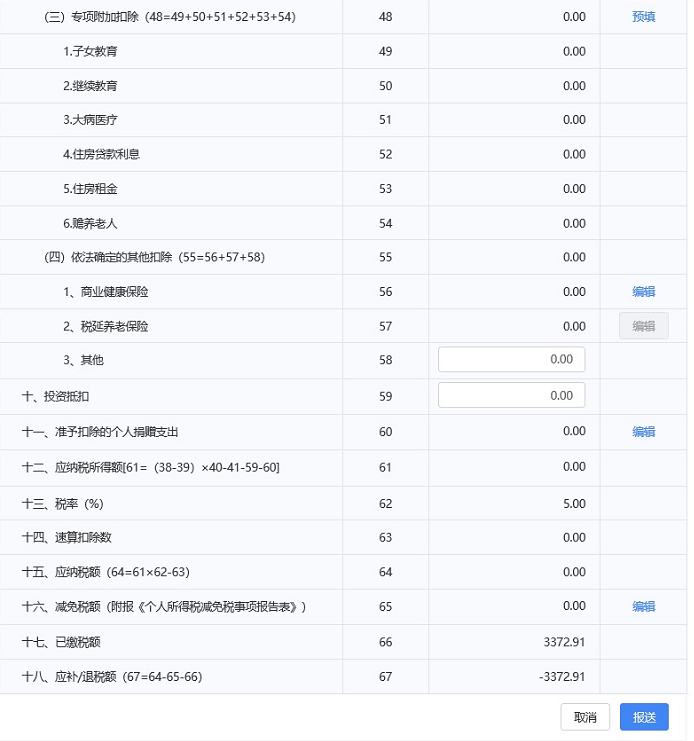Click the 其他 row 58 input field
694x741 pixels.
click(x=512, y=360)
